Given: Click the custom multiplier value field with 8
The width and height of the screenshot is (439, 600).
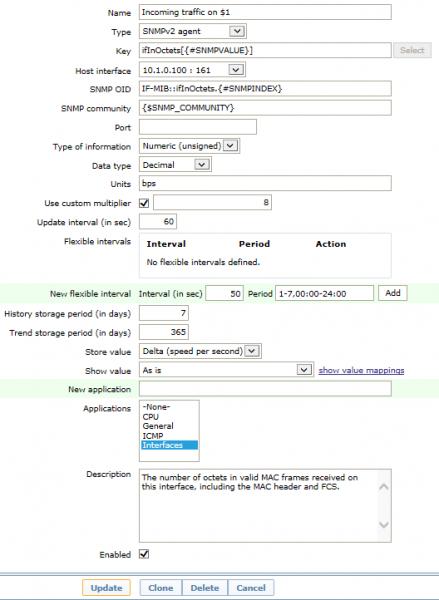Looking at the screenshot, I should [x=212, y=202].
